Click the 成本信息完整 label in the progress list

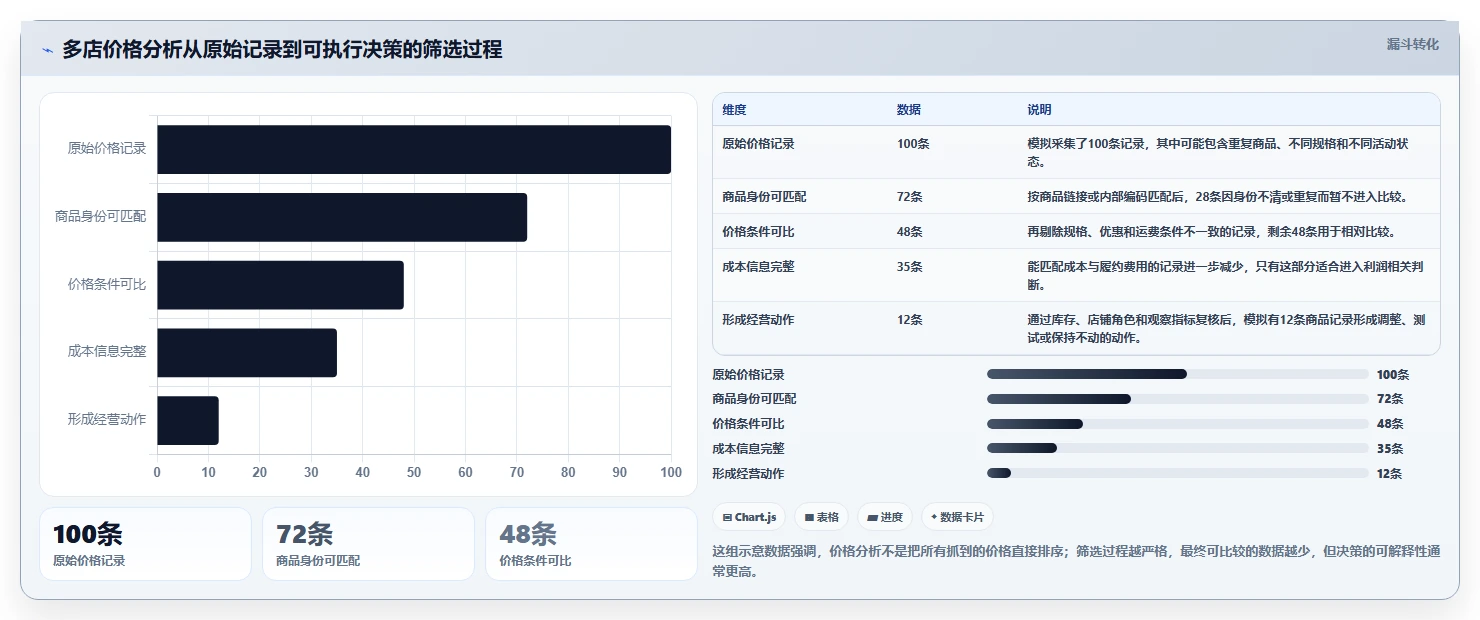748,449
